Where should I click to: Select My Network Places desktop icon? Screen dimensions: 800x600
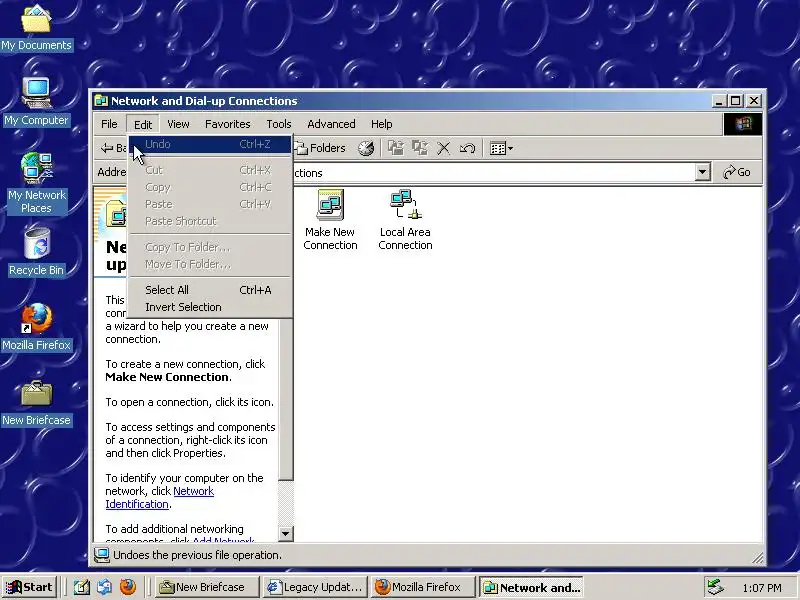tap(36, 183)
